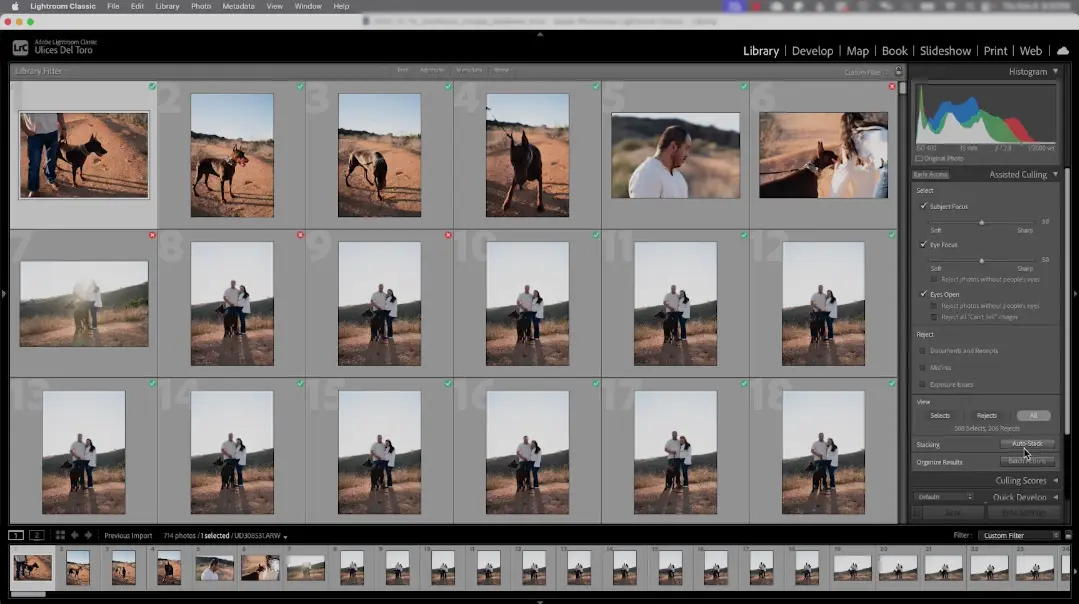This screenshot has height=604, width=1079.
Task: Go back with the left arrow
Action: point(74,535)
